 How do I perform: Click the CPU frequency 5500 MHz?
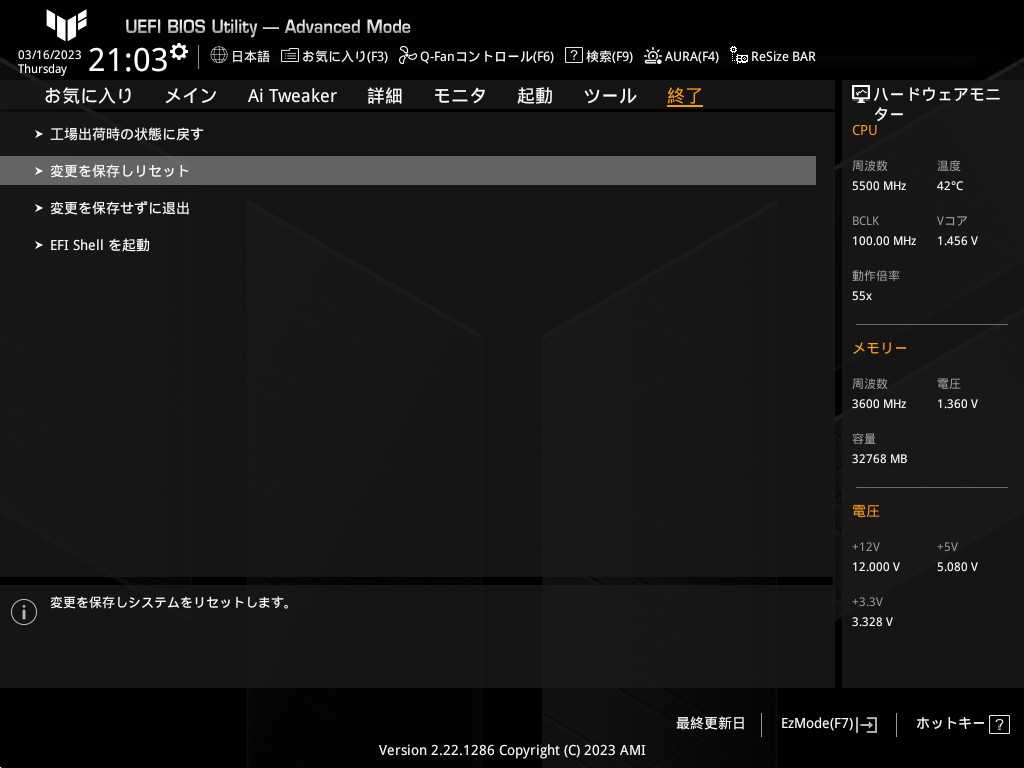point(879,186)
